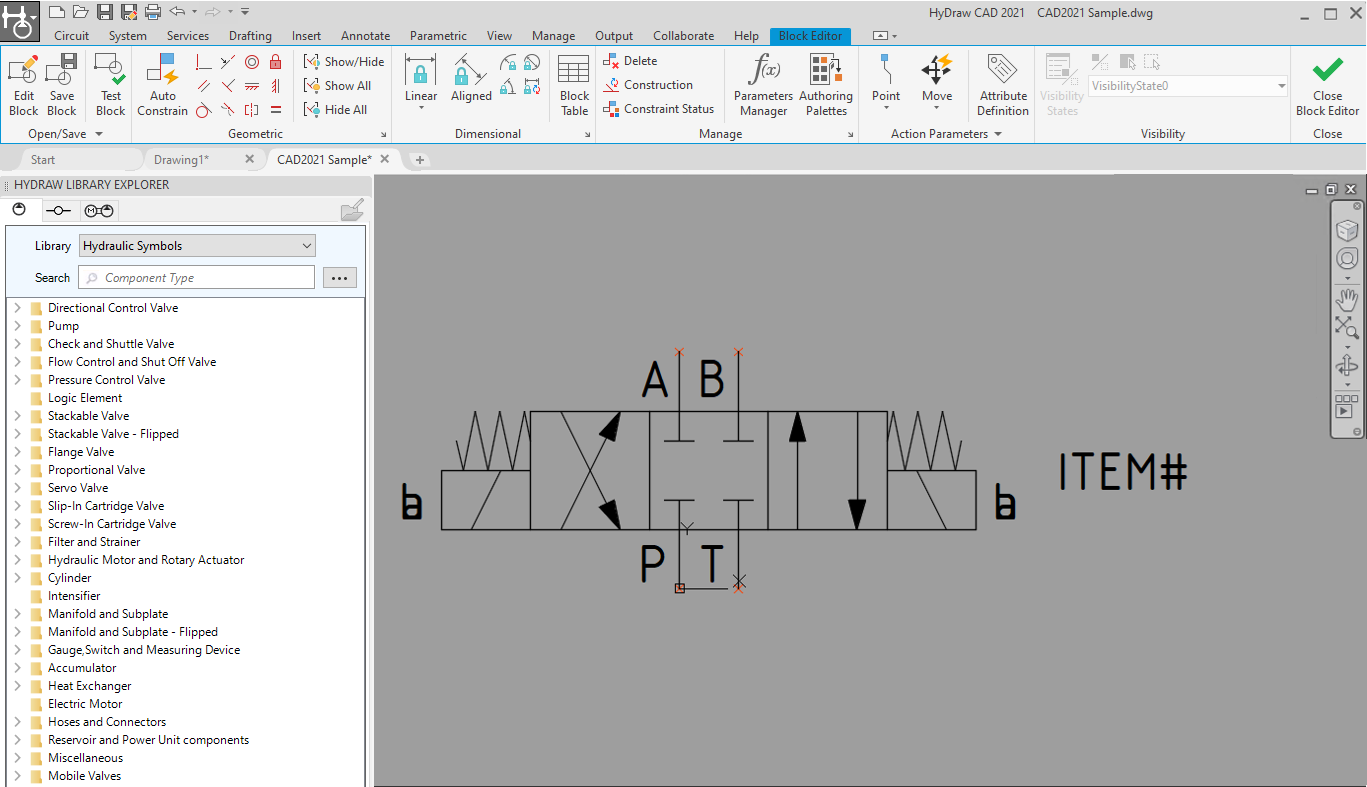Switch to the Drawing1 document tab

tap(181, 160)
